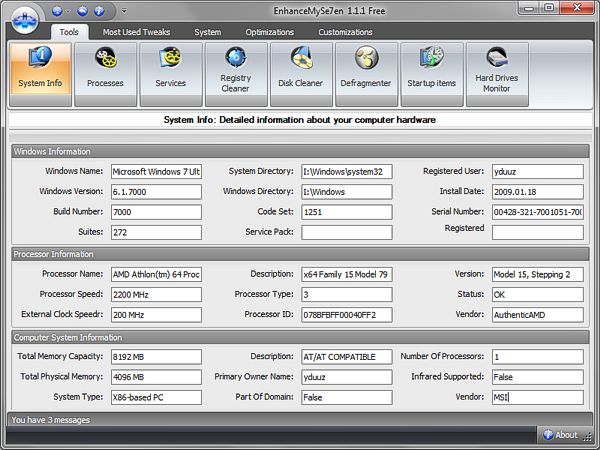
Task: Click the Windows Name field
Action: point(156,171)
